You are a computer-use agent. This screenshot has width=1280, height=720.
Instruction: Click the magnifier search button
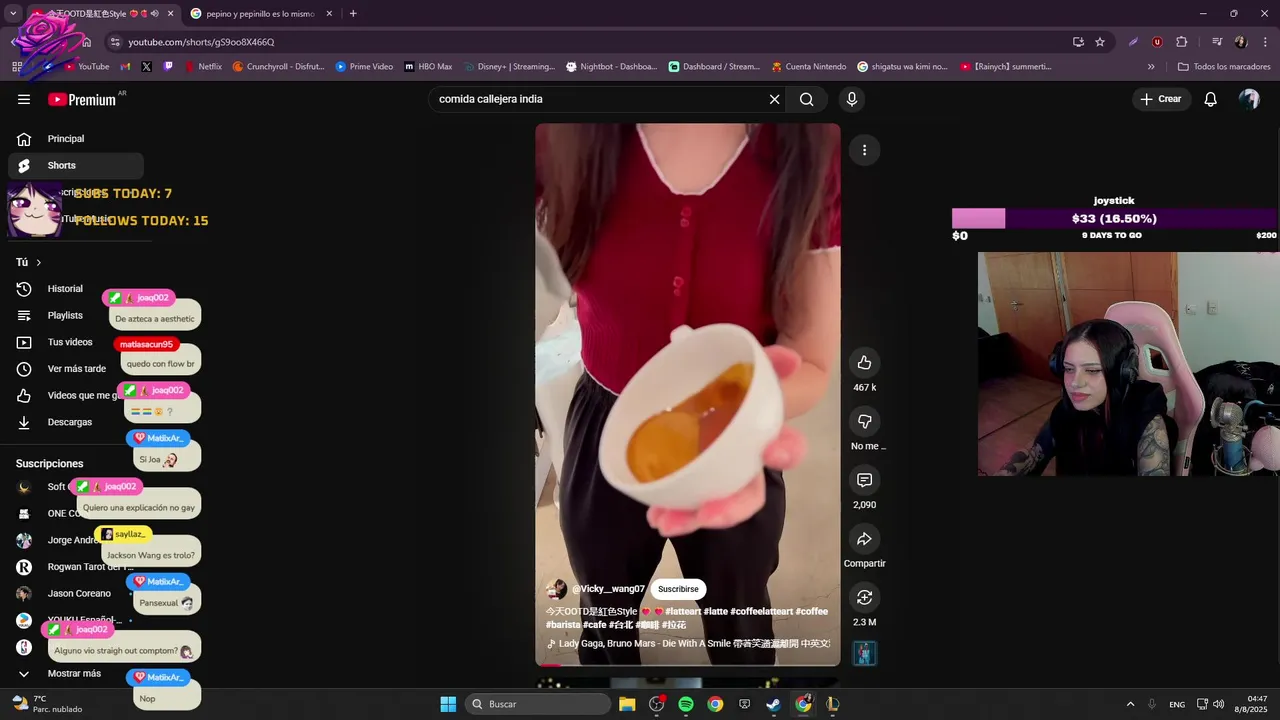click(x=806, y=99)
